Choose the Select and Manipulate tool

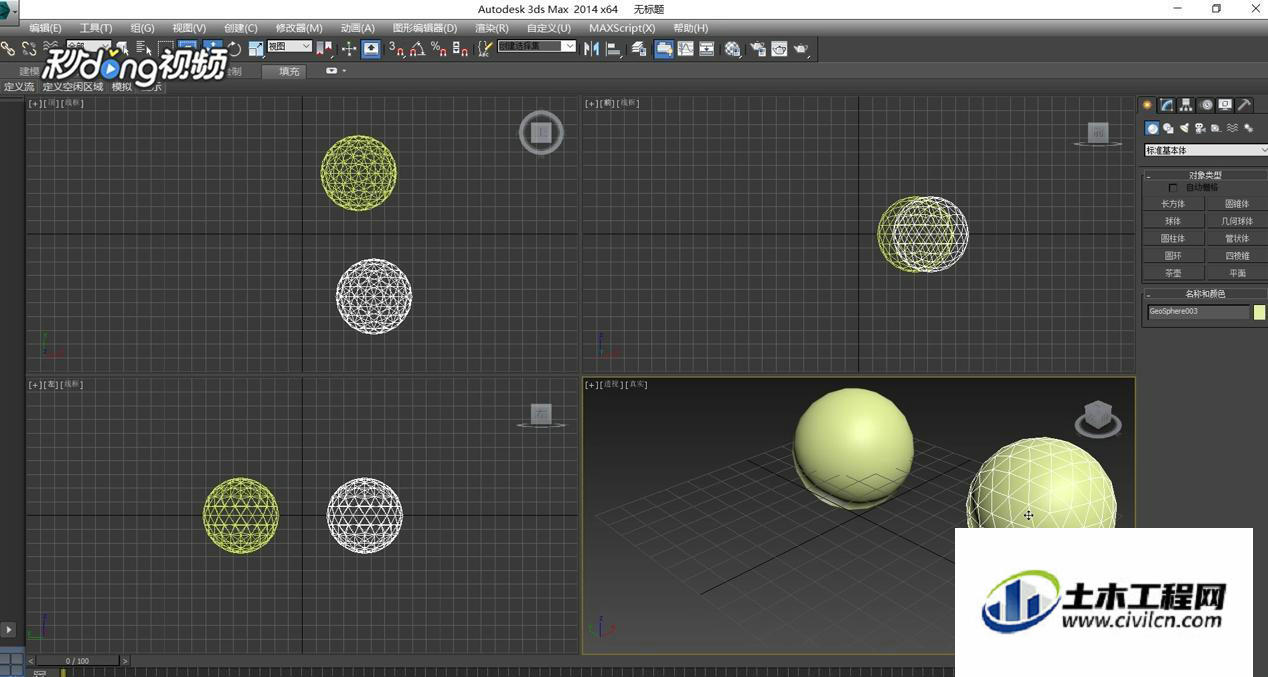(349, 48)
